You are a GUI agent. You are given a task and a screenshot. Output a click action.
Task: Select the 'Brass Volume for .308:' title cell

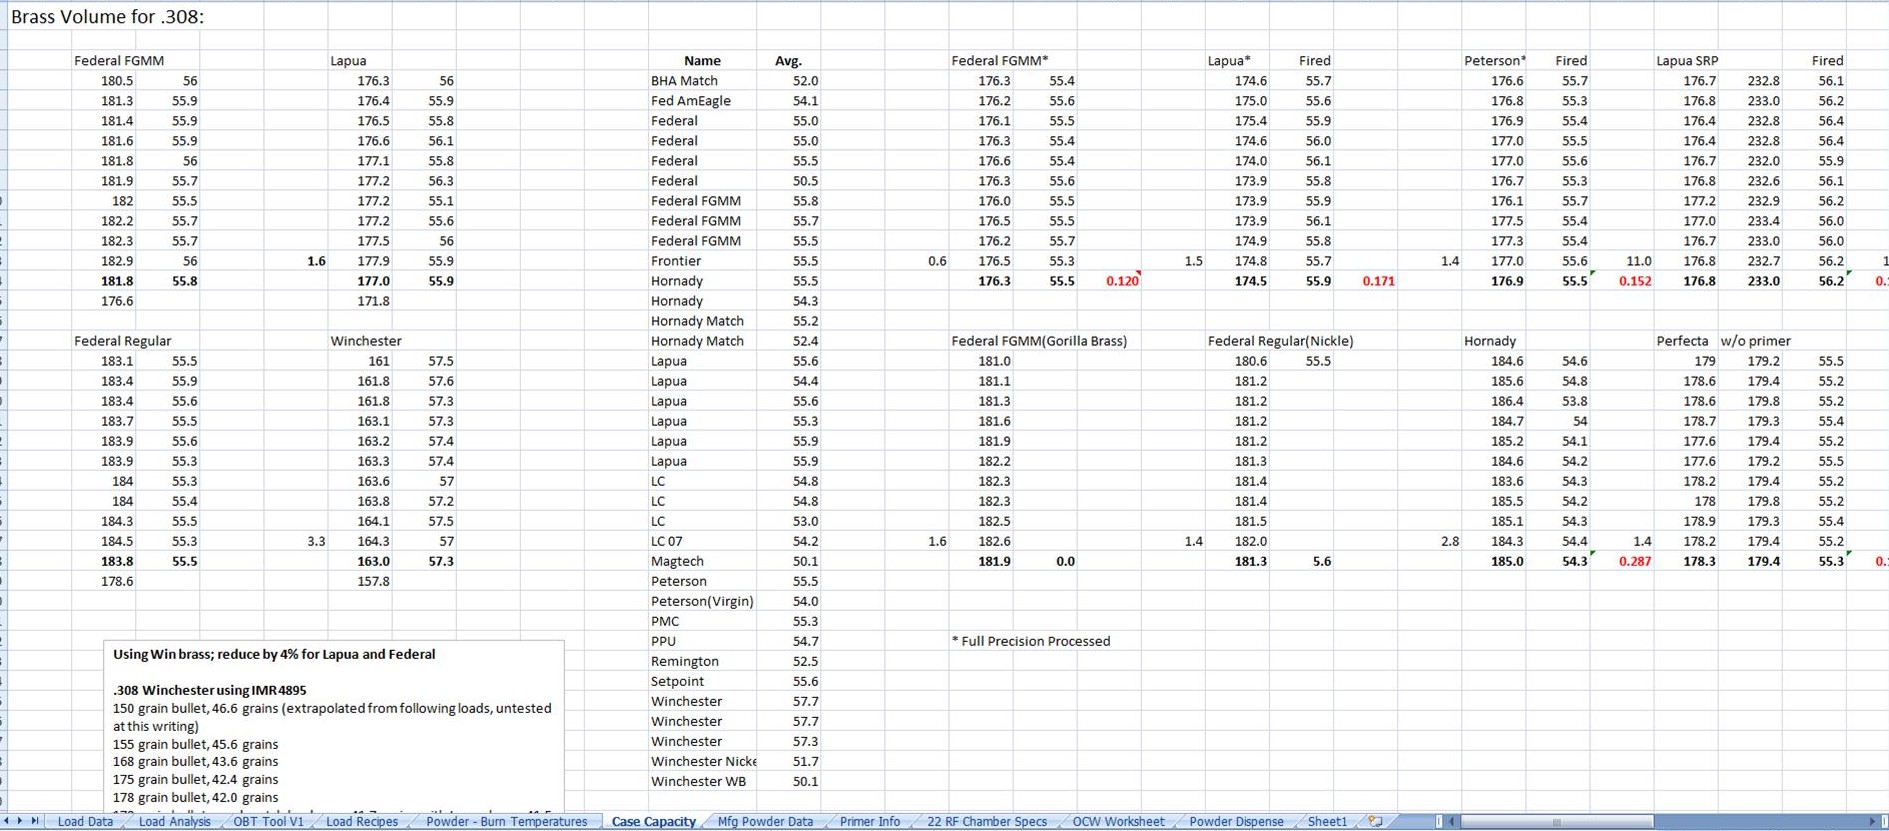tap(107, 17)
